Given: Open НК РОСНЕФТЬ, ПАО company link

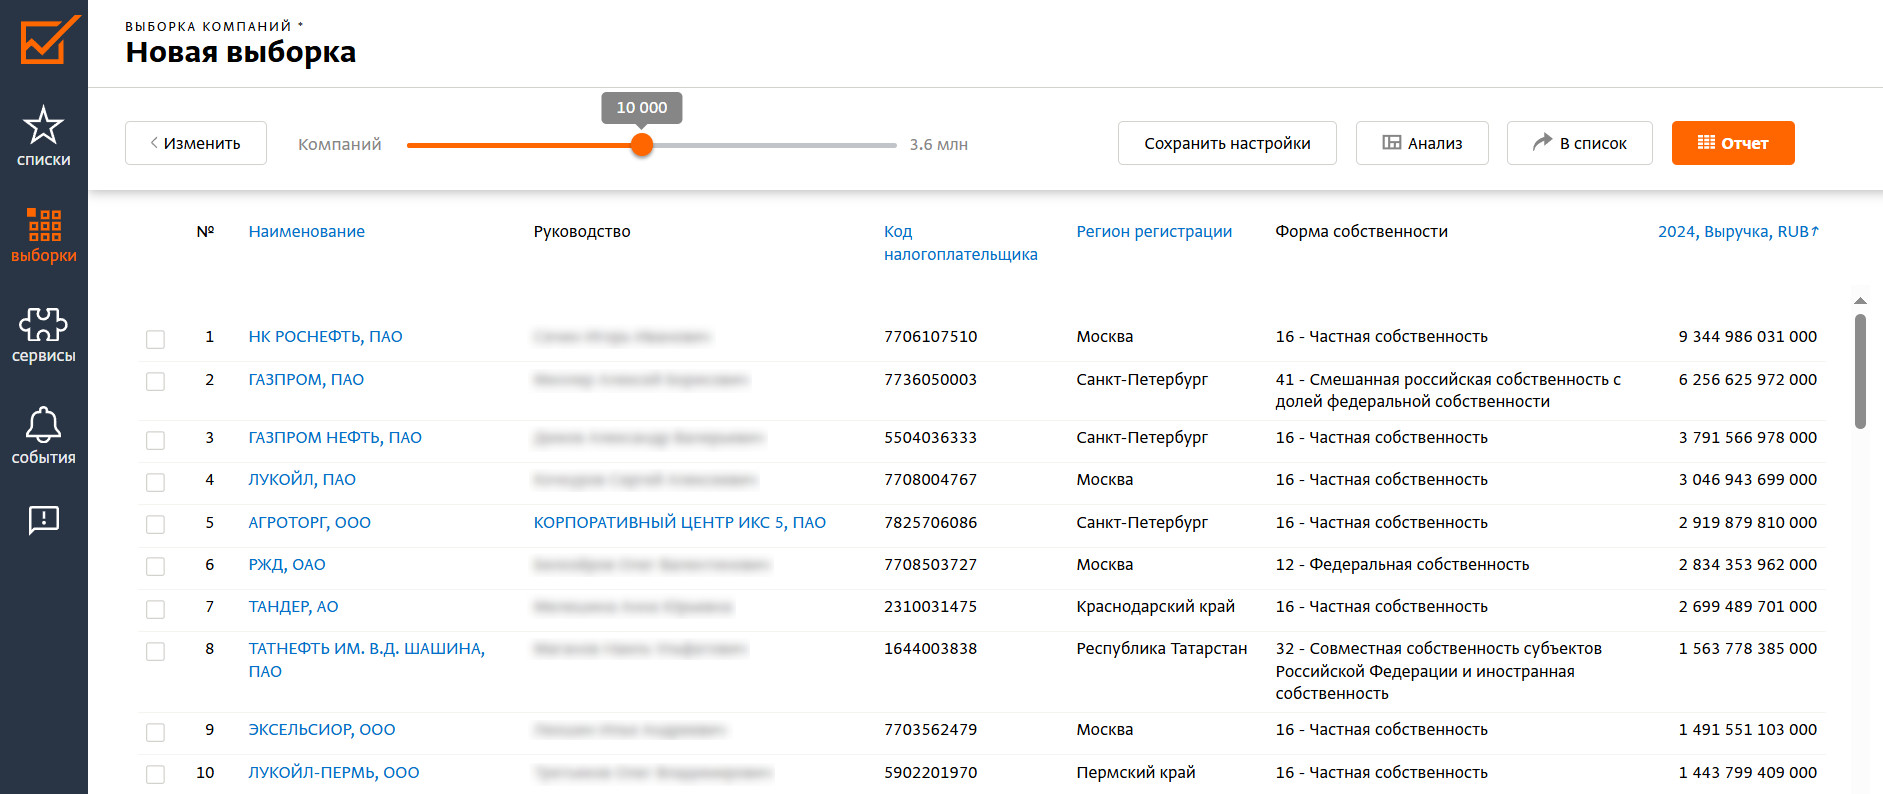Looking at the screenshot, I should [x=325, y=337].
